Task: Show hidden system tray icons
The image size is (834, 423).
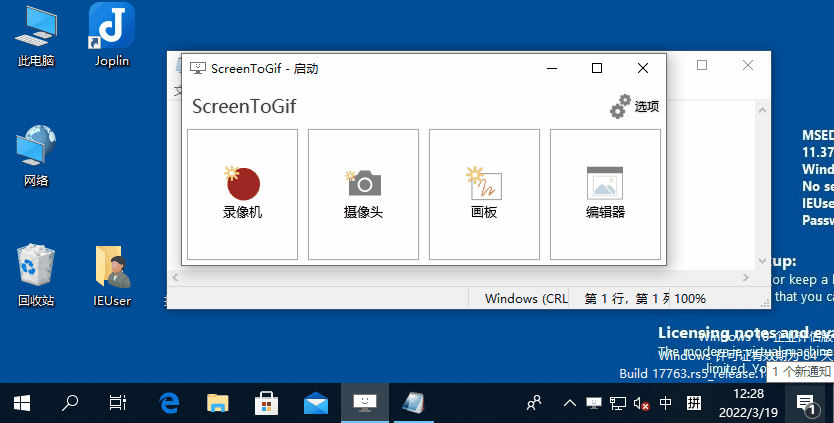Action: [x=570, y=403]
